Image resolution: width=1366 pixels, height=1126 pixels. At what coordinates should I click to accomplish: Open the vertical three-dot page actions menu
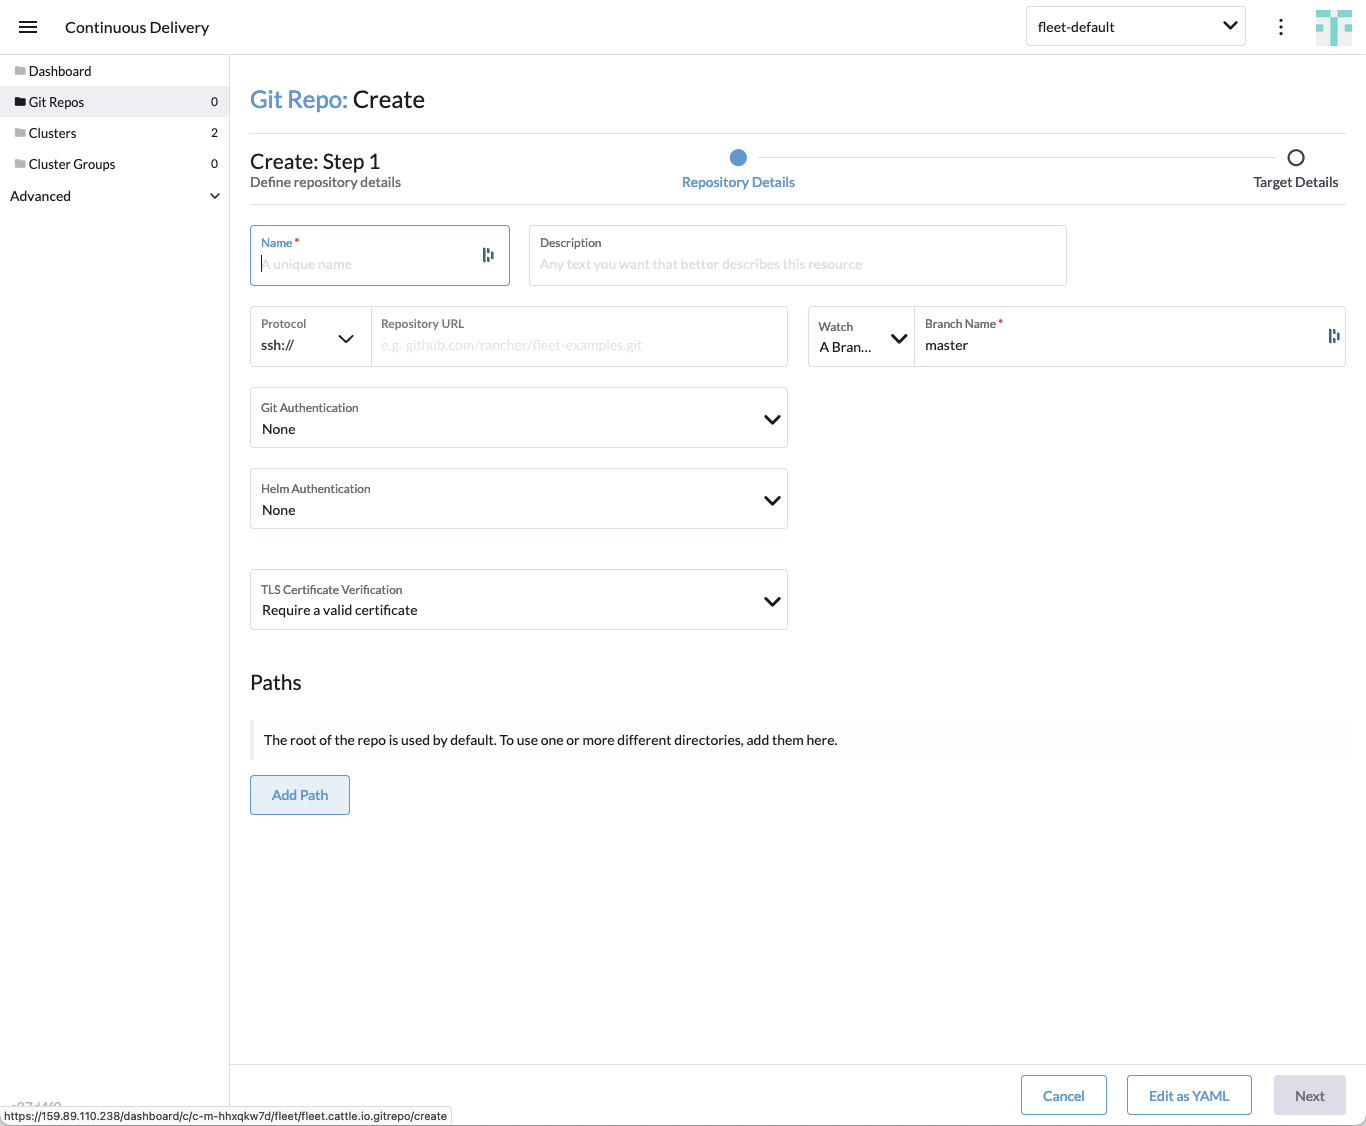tap(1281, 27)
